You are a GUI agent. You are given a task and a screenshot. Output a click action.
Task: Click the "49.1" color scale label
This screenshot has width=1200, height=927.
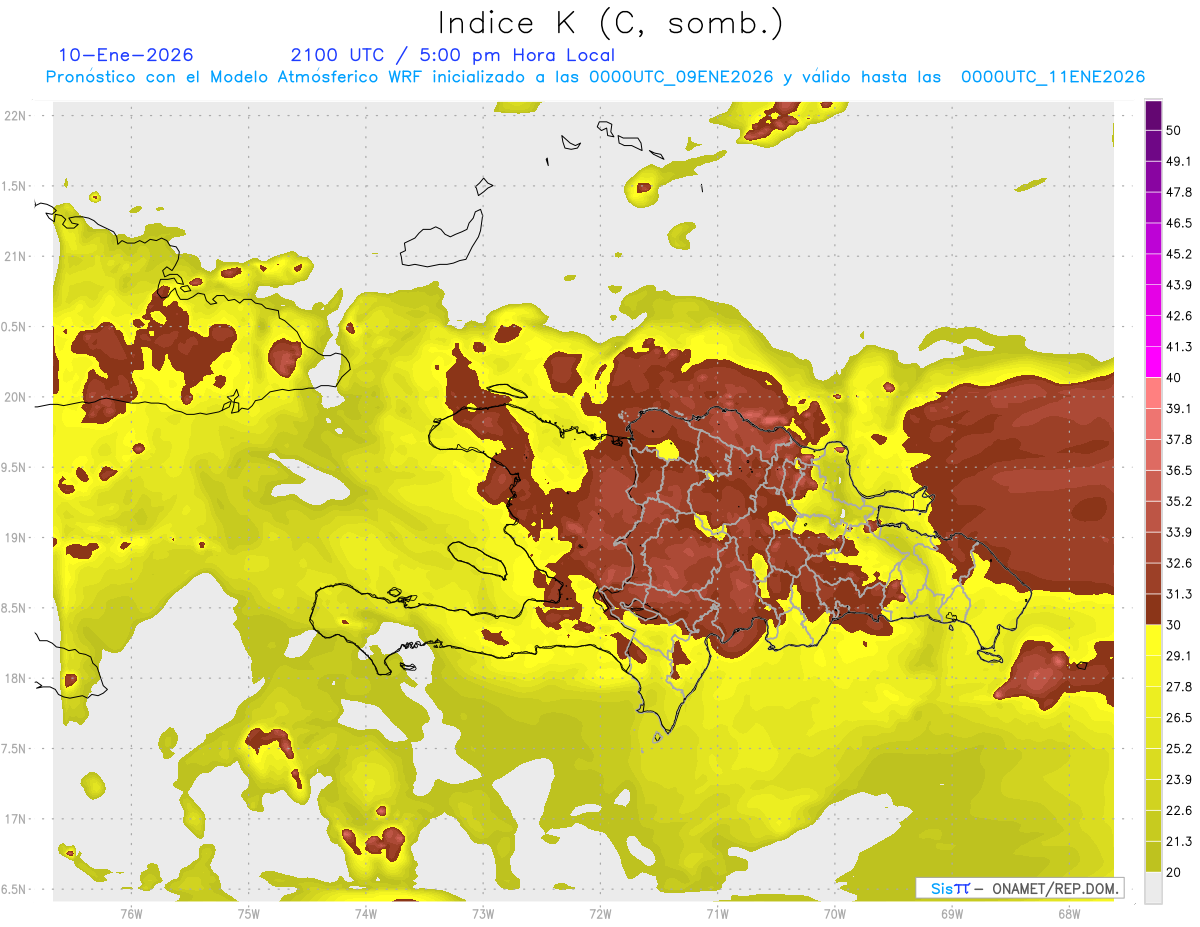(1179, 161)
